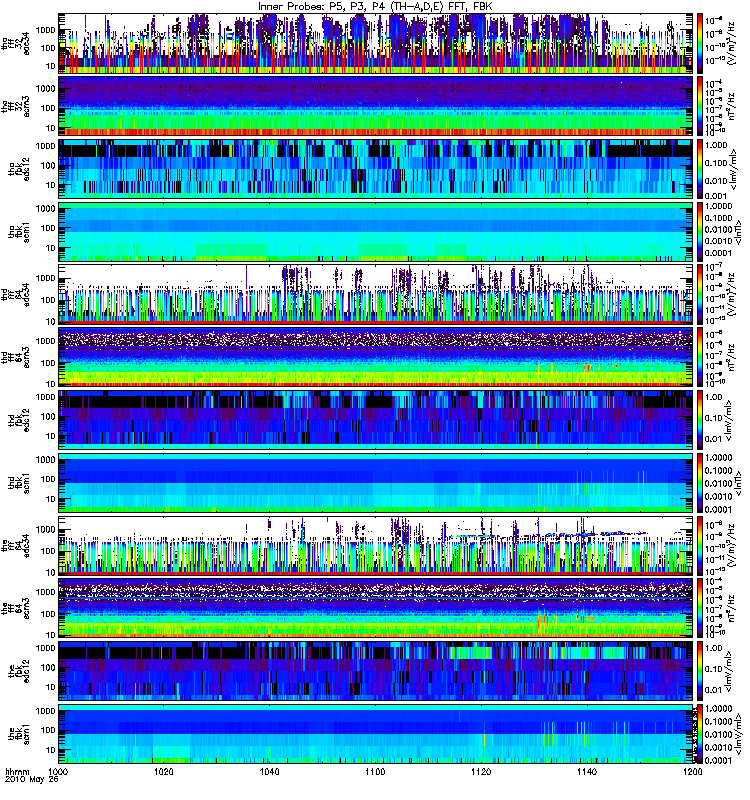
Task: Click the 1120 time axis label
Action: click(x=481, y=772)
